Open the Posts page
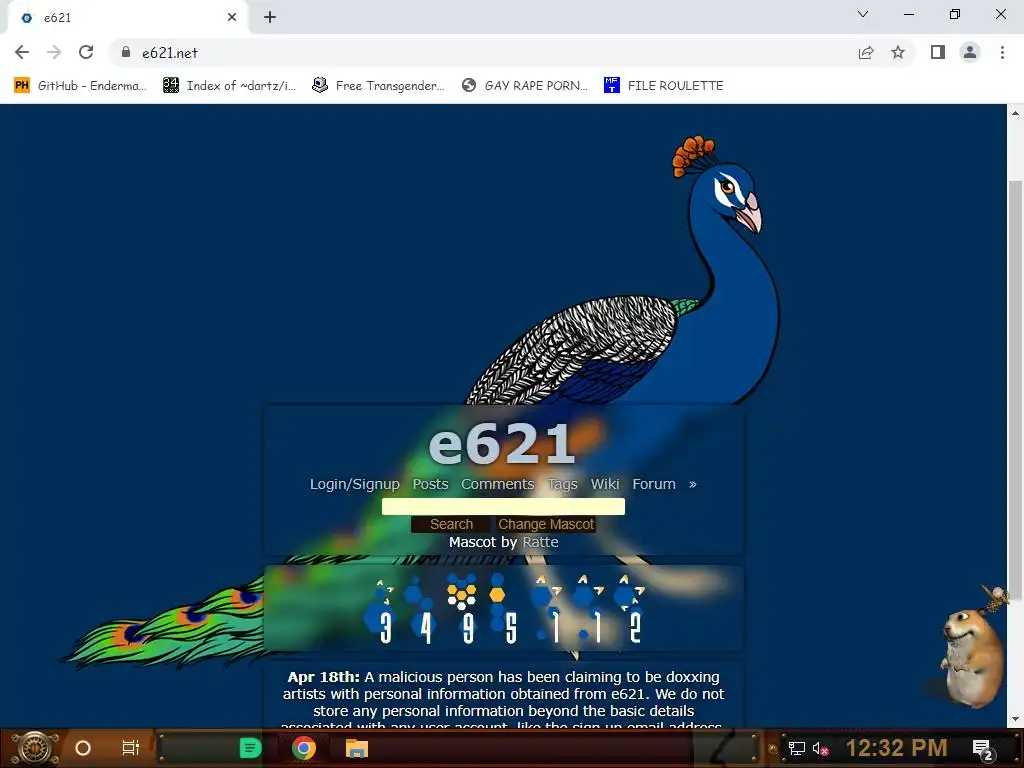This screenshot has width=1024, height=768. 430,484
